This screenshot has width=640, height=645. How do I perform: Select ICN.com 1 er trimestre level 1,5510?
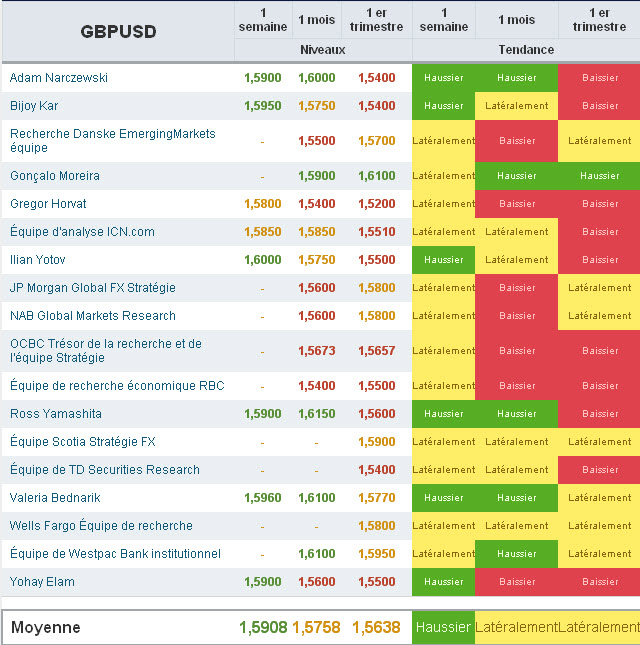pos(377,232)
